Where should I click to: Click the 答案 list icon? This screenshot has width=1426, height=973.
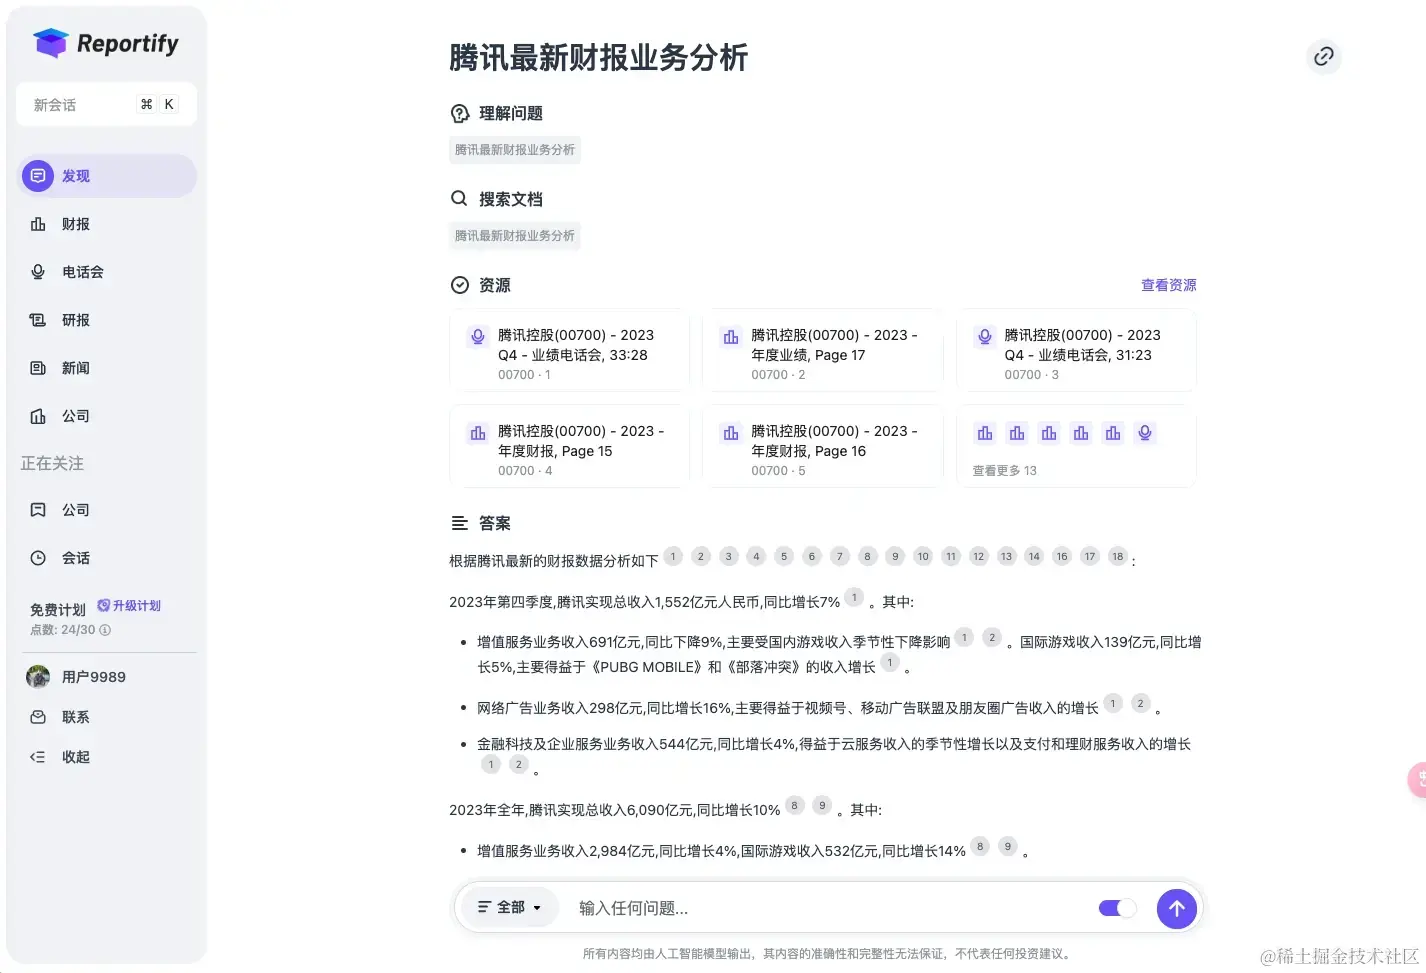point(460,523)
